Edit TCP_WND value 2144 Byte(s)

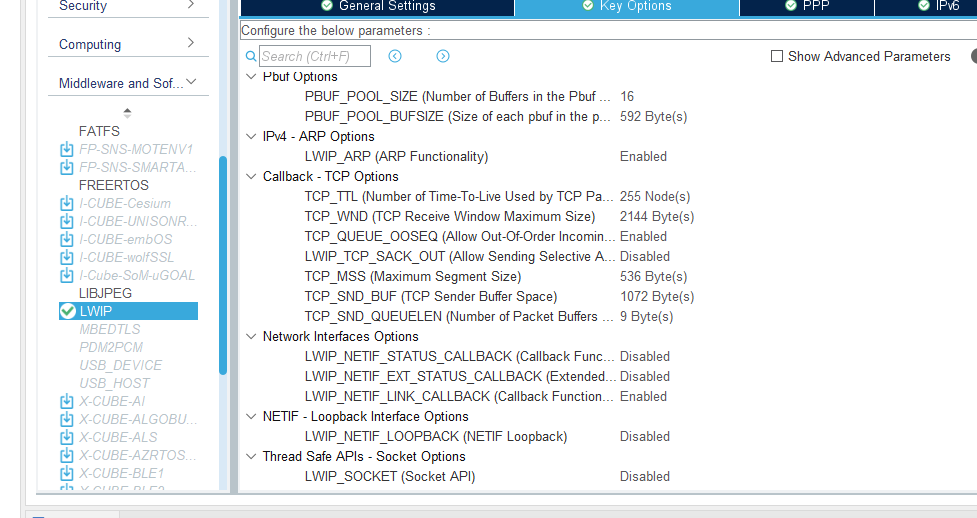(657, 216)
